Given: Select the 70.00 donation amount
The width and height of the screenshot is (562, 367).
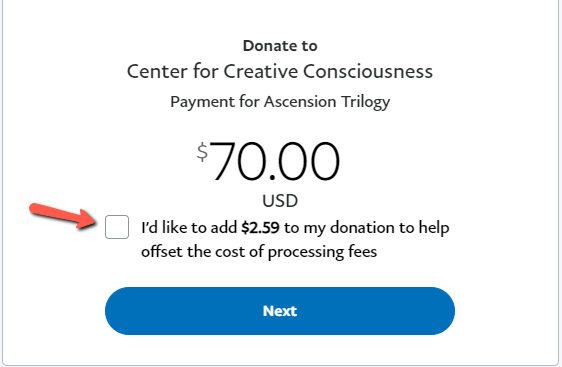Looking at the screenshot, I should coord(274,161).
